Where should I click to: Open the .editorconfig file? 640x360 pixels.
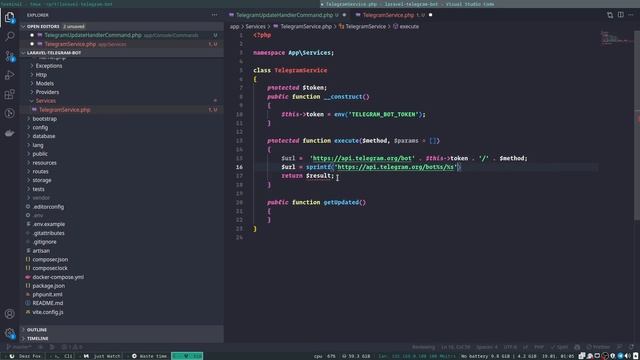point(48,207)
